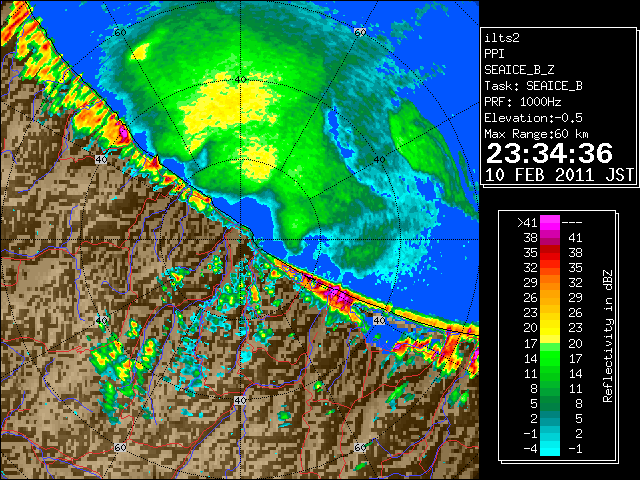
Task: Click the 'SEAICE_B_Z' product name
Action: 519,70
